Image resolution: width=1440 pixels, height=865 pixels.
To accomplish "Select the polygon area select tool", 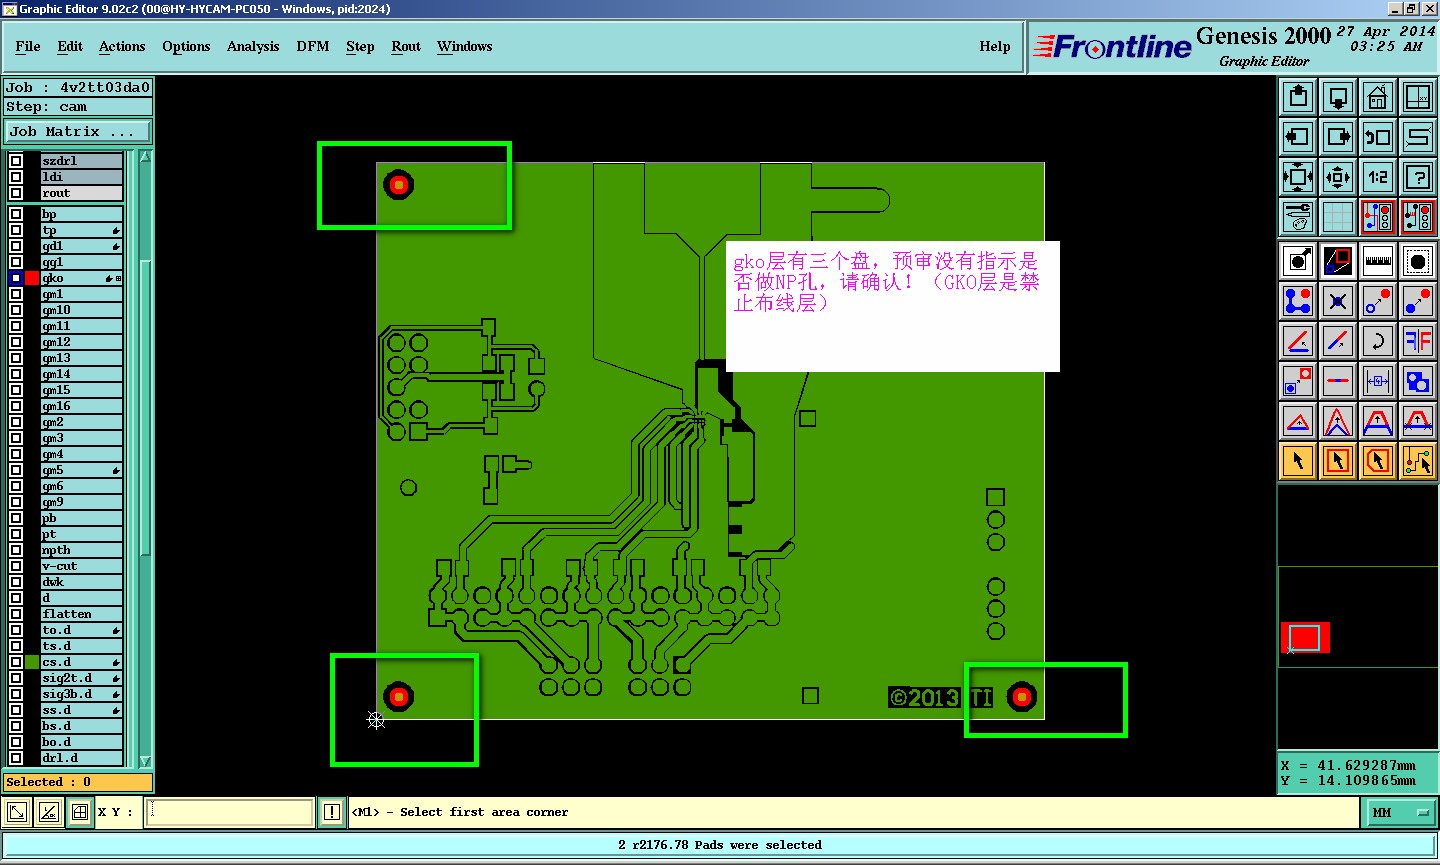I will click(1378, 461).
